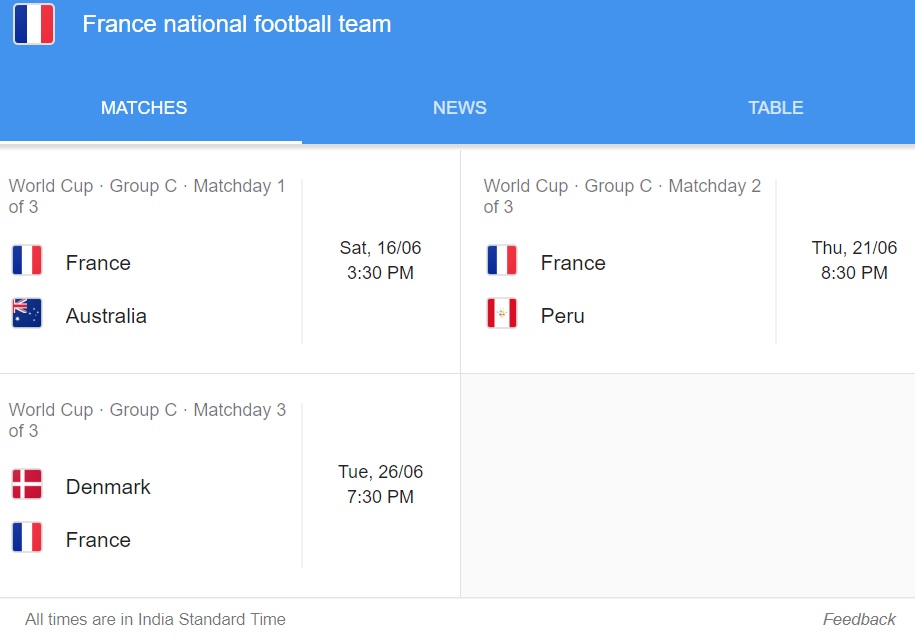Click the France national football team title
This screenshot has height=639, width=915.
coord(237,24)
